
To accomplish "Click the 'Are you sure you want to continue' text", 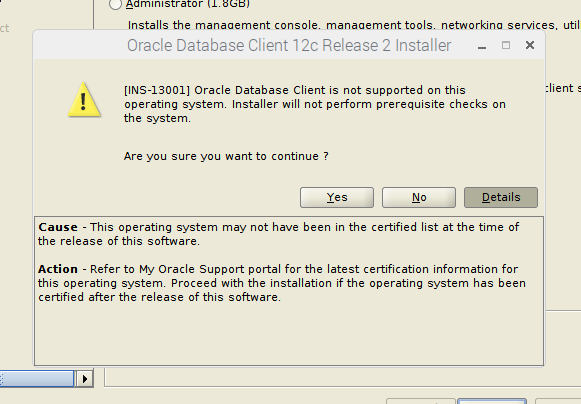I will point(226,156).
